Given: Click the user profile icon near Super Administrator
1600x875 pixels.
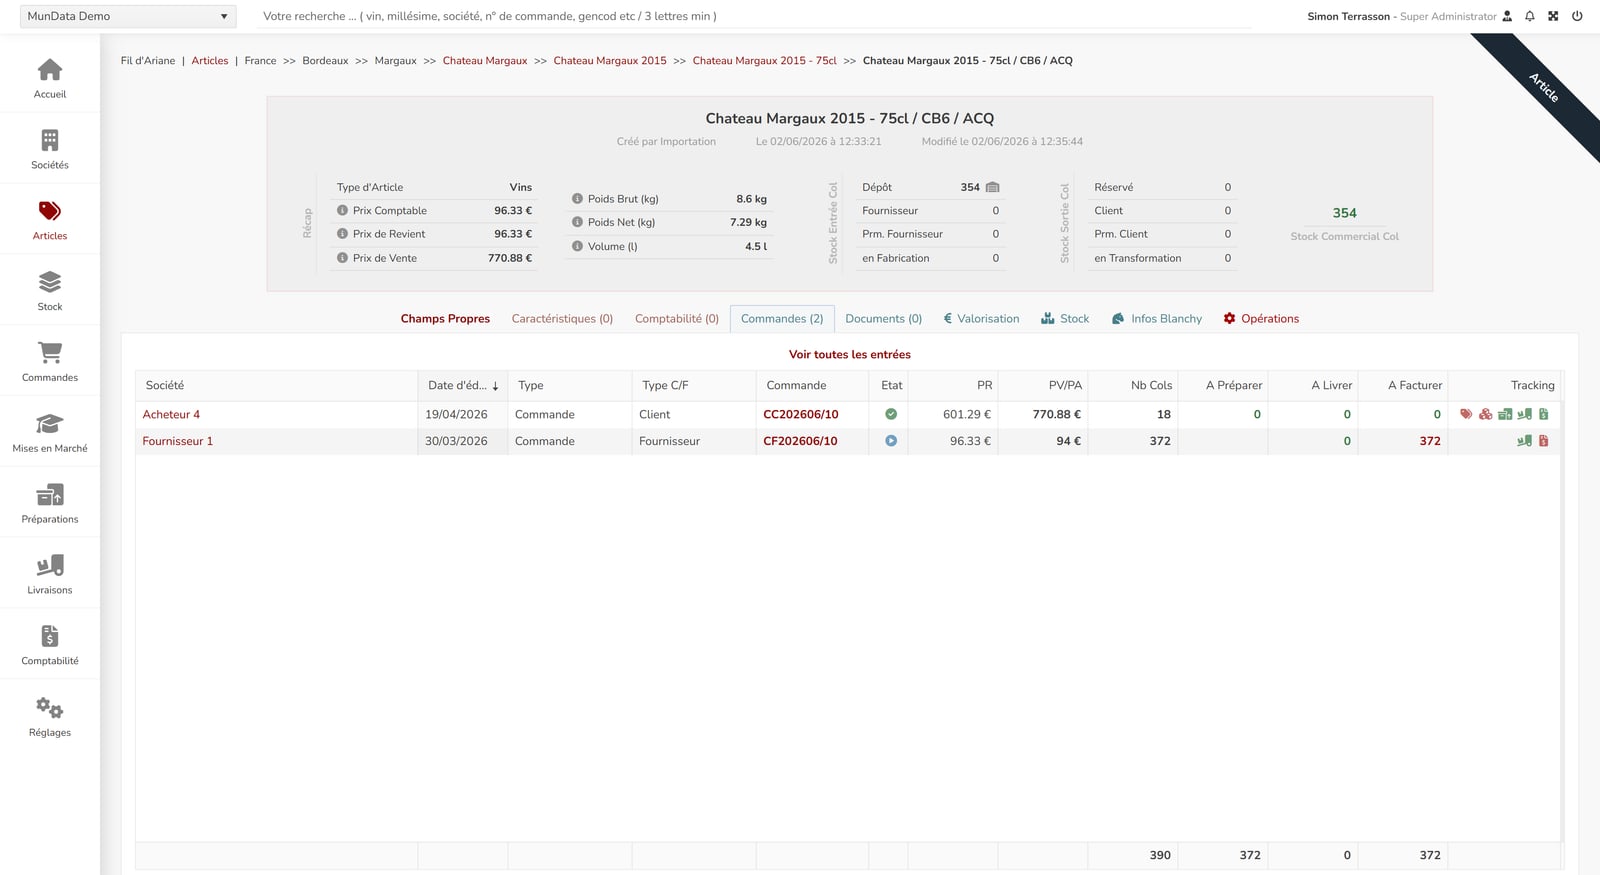Looking at the screenshot, I should [1507, 16].
